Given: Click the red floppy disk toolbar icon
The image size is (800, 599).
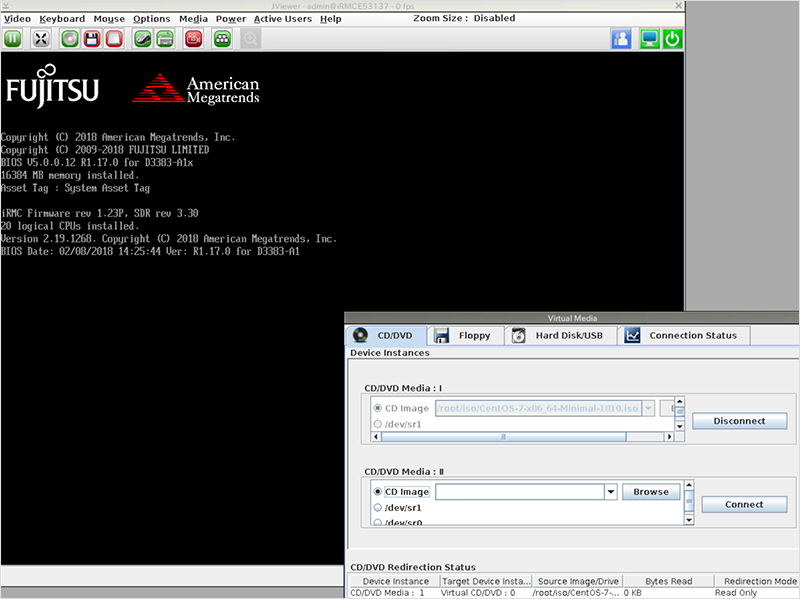Looking at the screenshot, I should click(92, 39).
